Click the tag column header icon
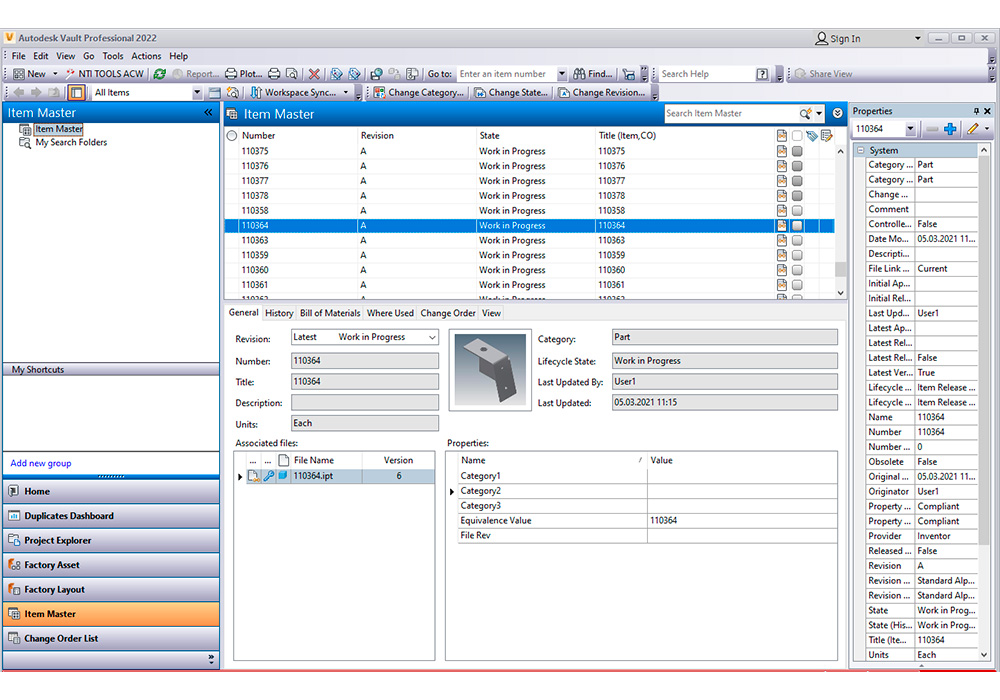Viewport: 1000px width, 700px height. (812, 136)
